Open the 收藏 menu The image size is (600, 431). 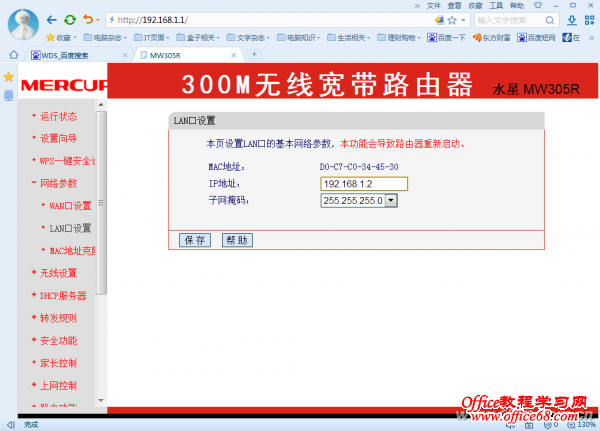475,5
